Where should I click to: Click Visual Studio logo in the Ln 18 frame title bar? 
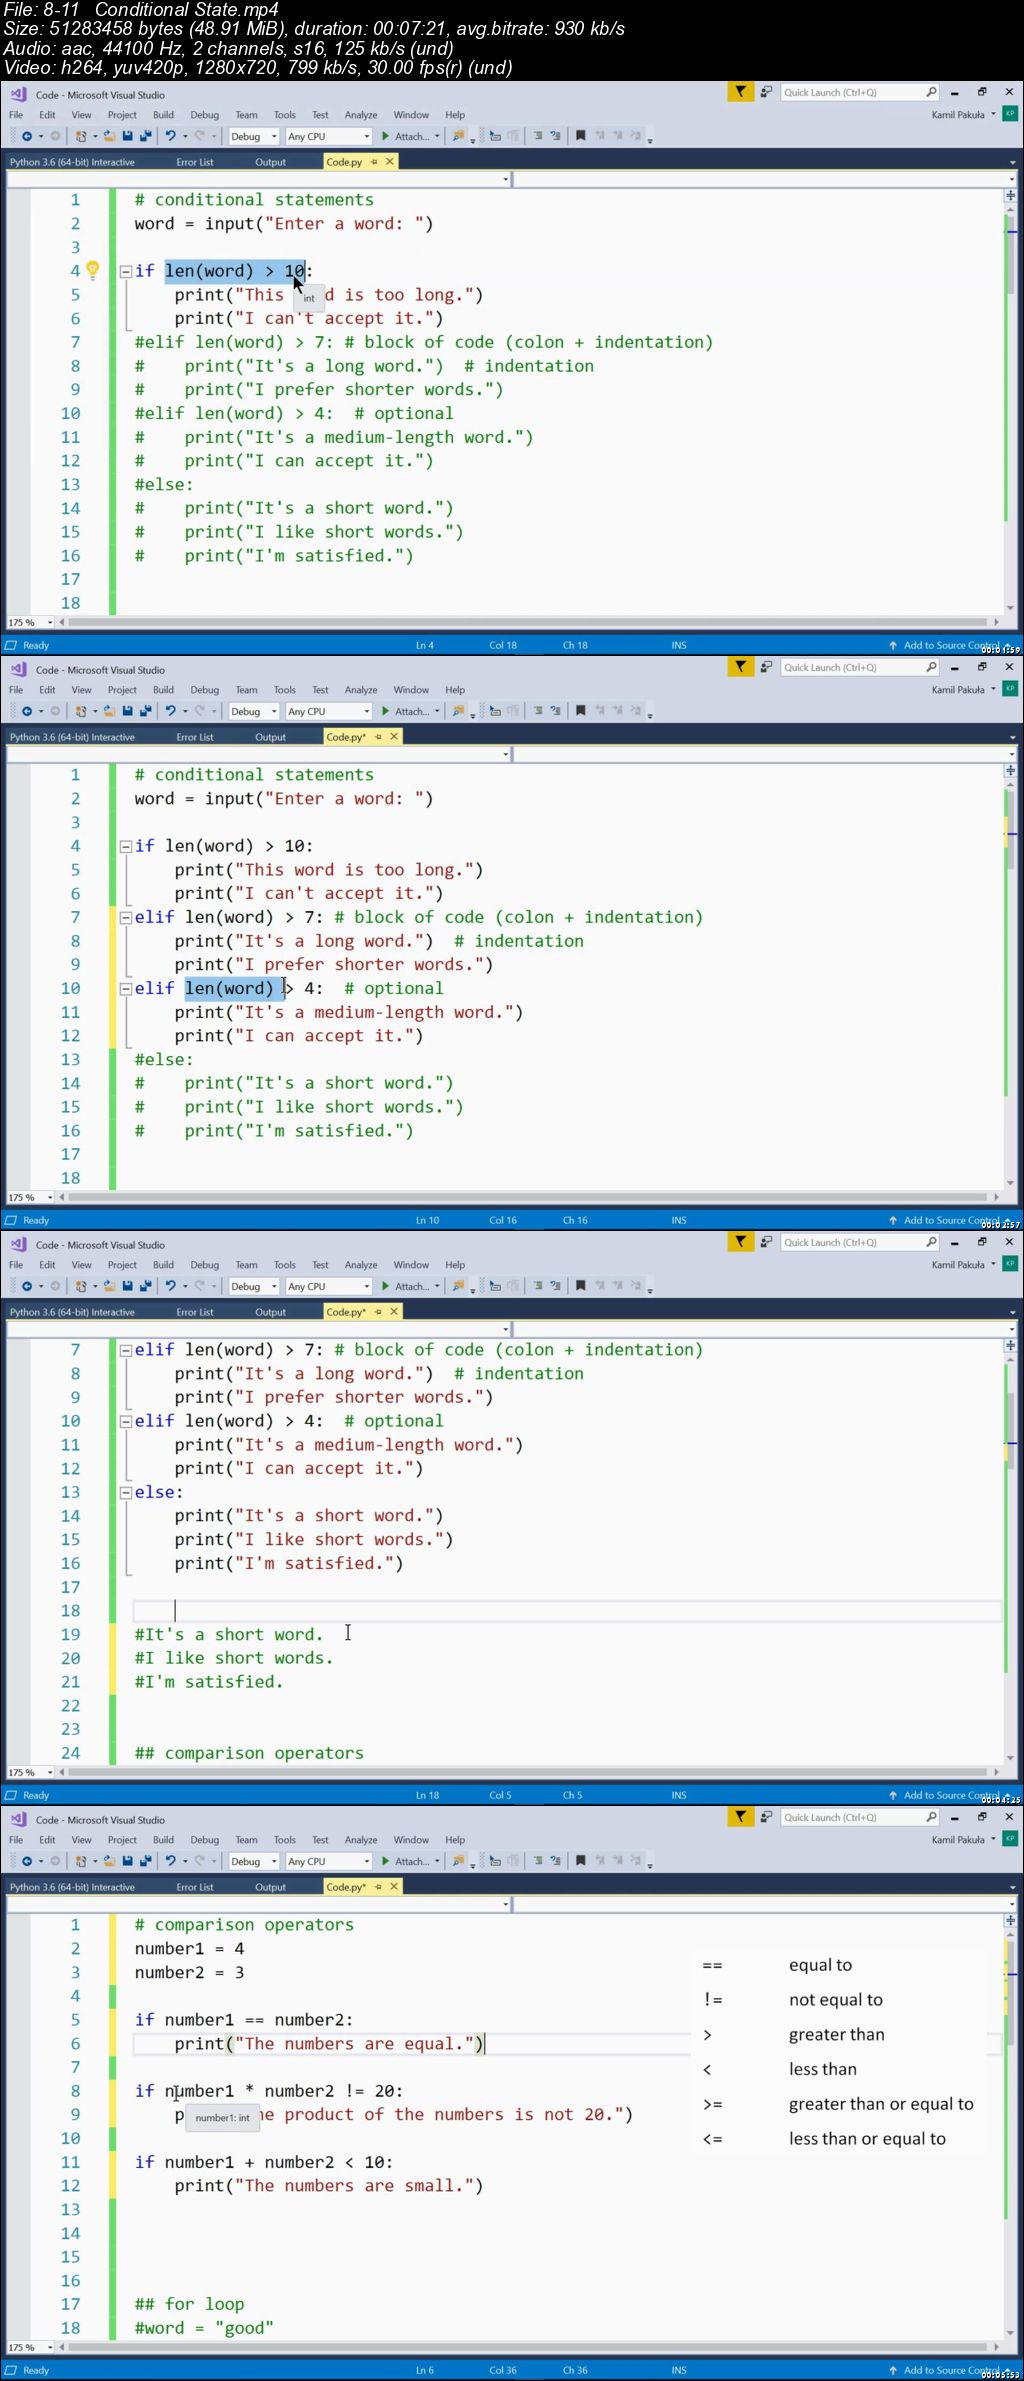click(18, 1244)
